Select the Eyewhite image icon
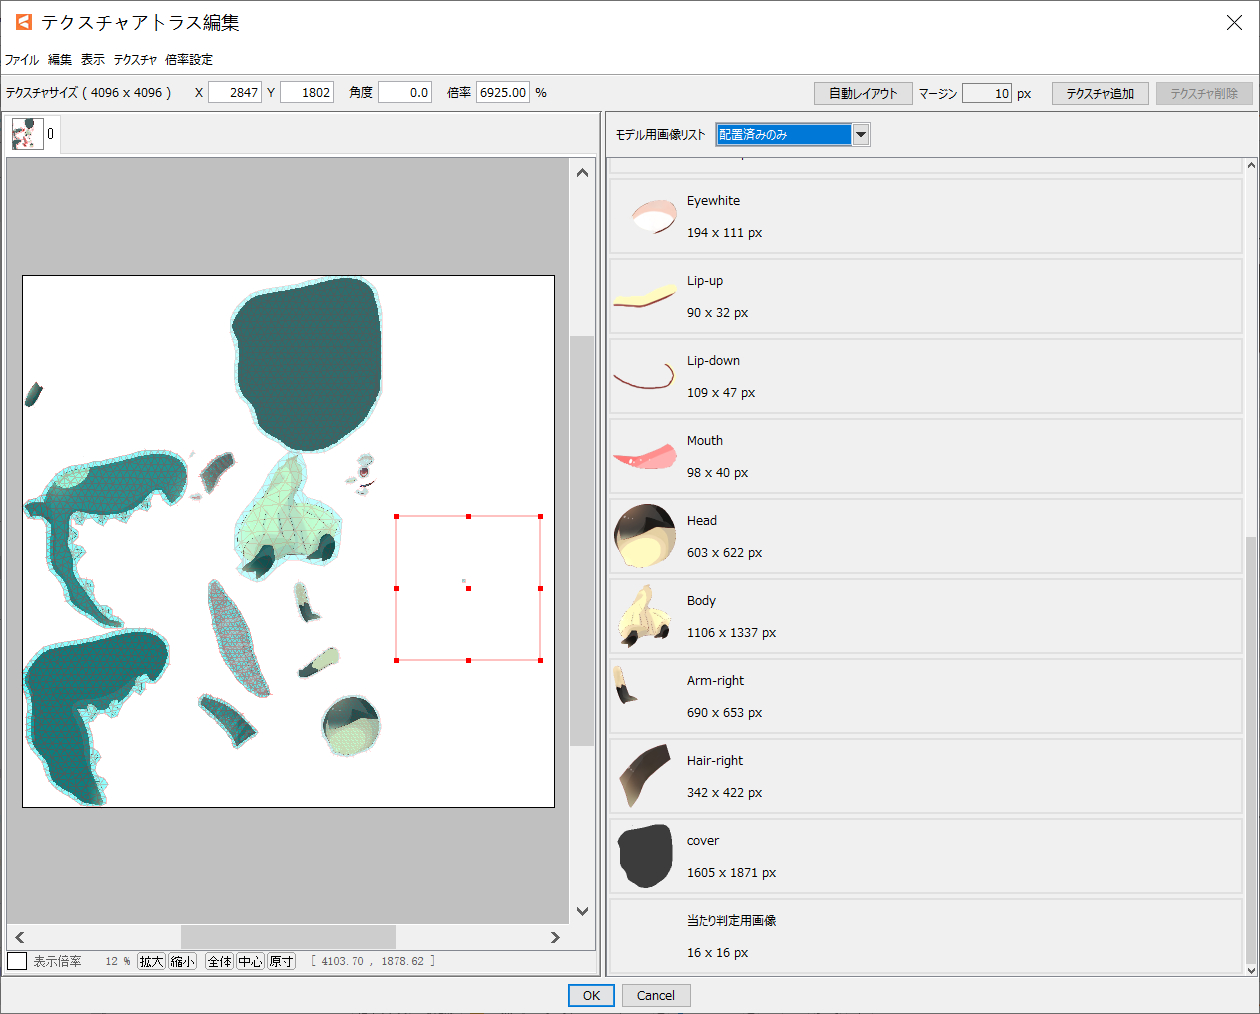This screenshot has height=1014, width=1260. [653, 216]
